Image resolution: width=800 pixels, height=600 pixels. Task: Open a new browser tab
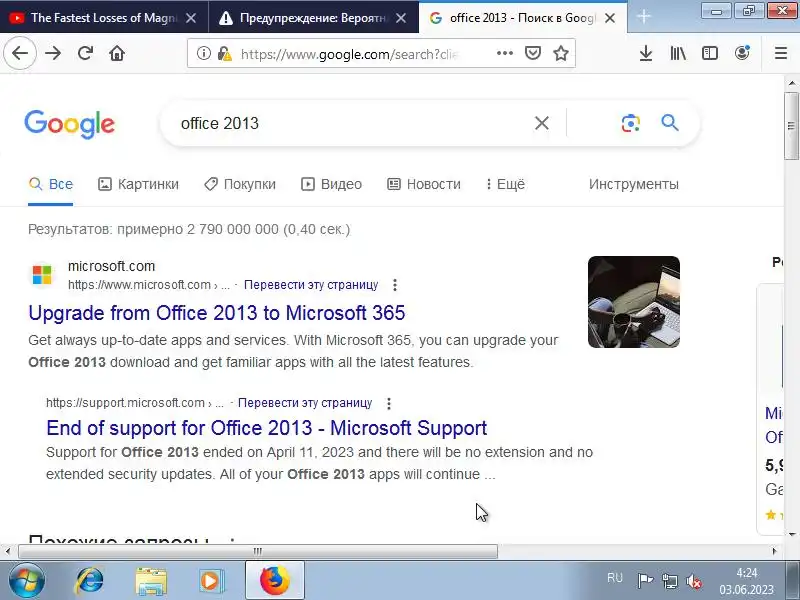(x=644, y=17)
